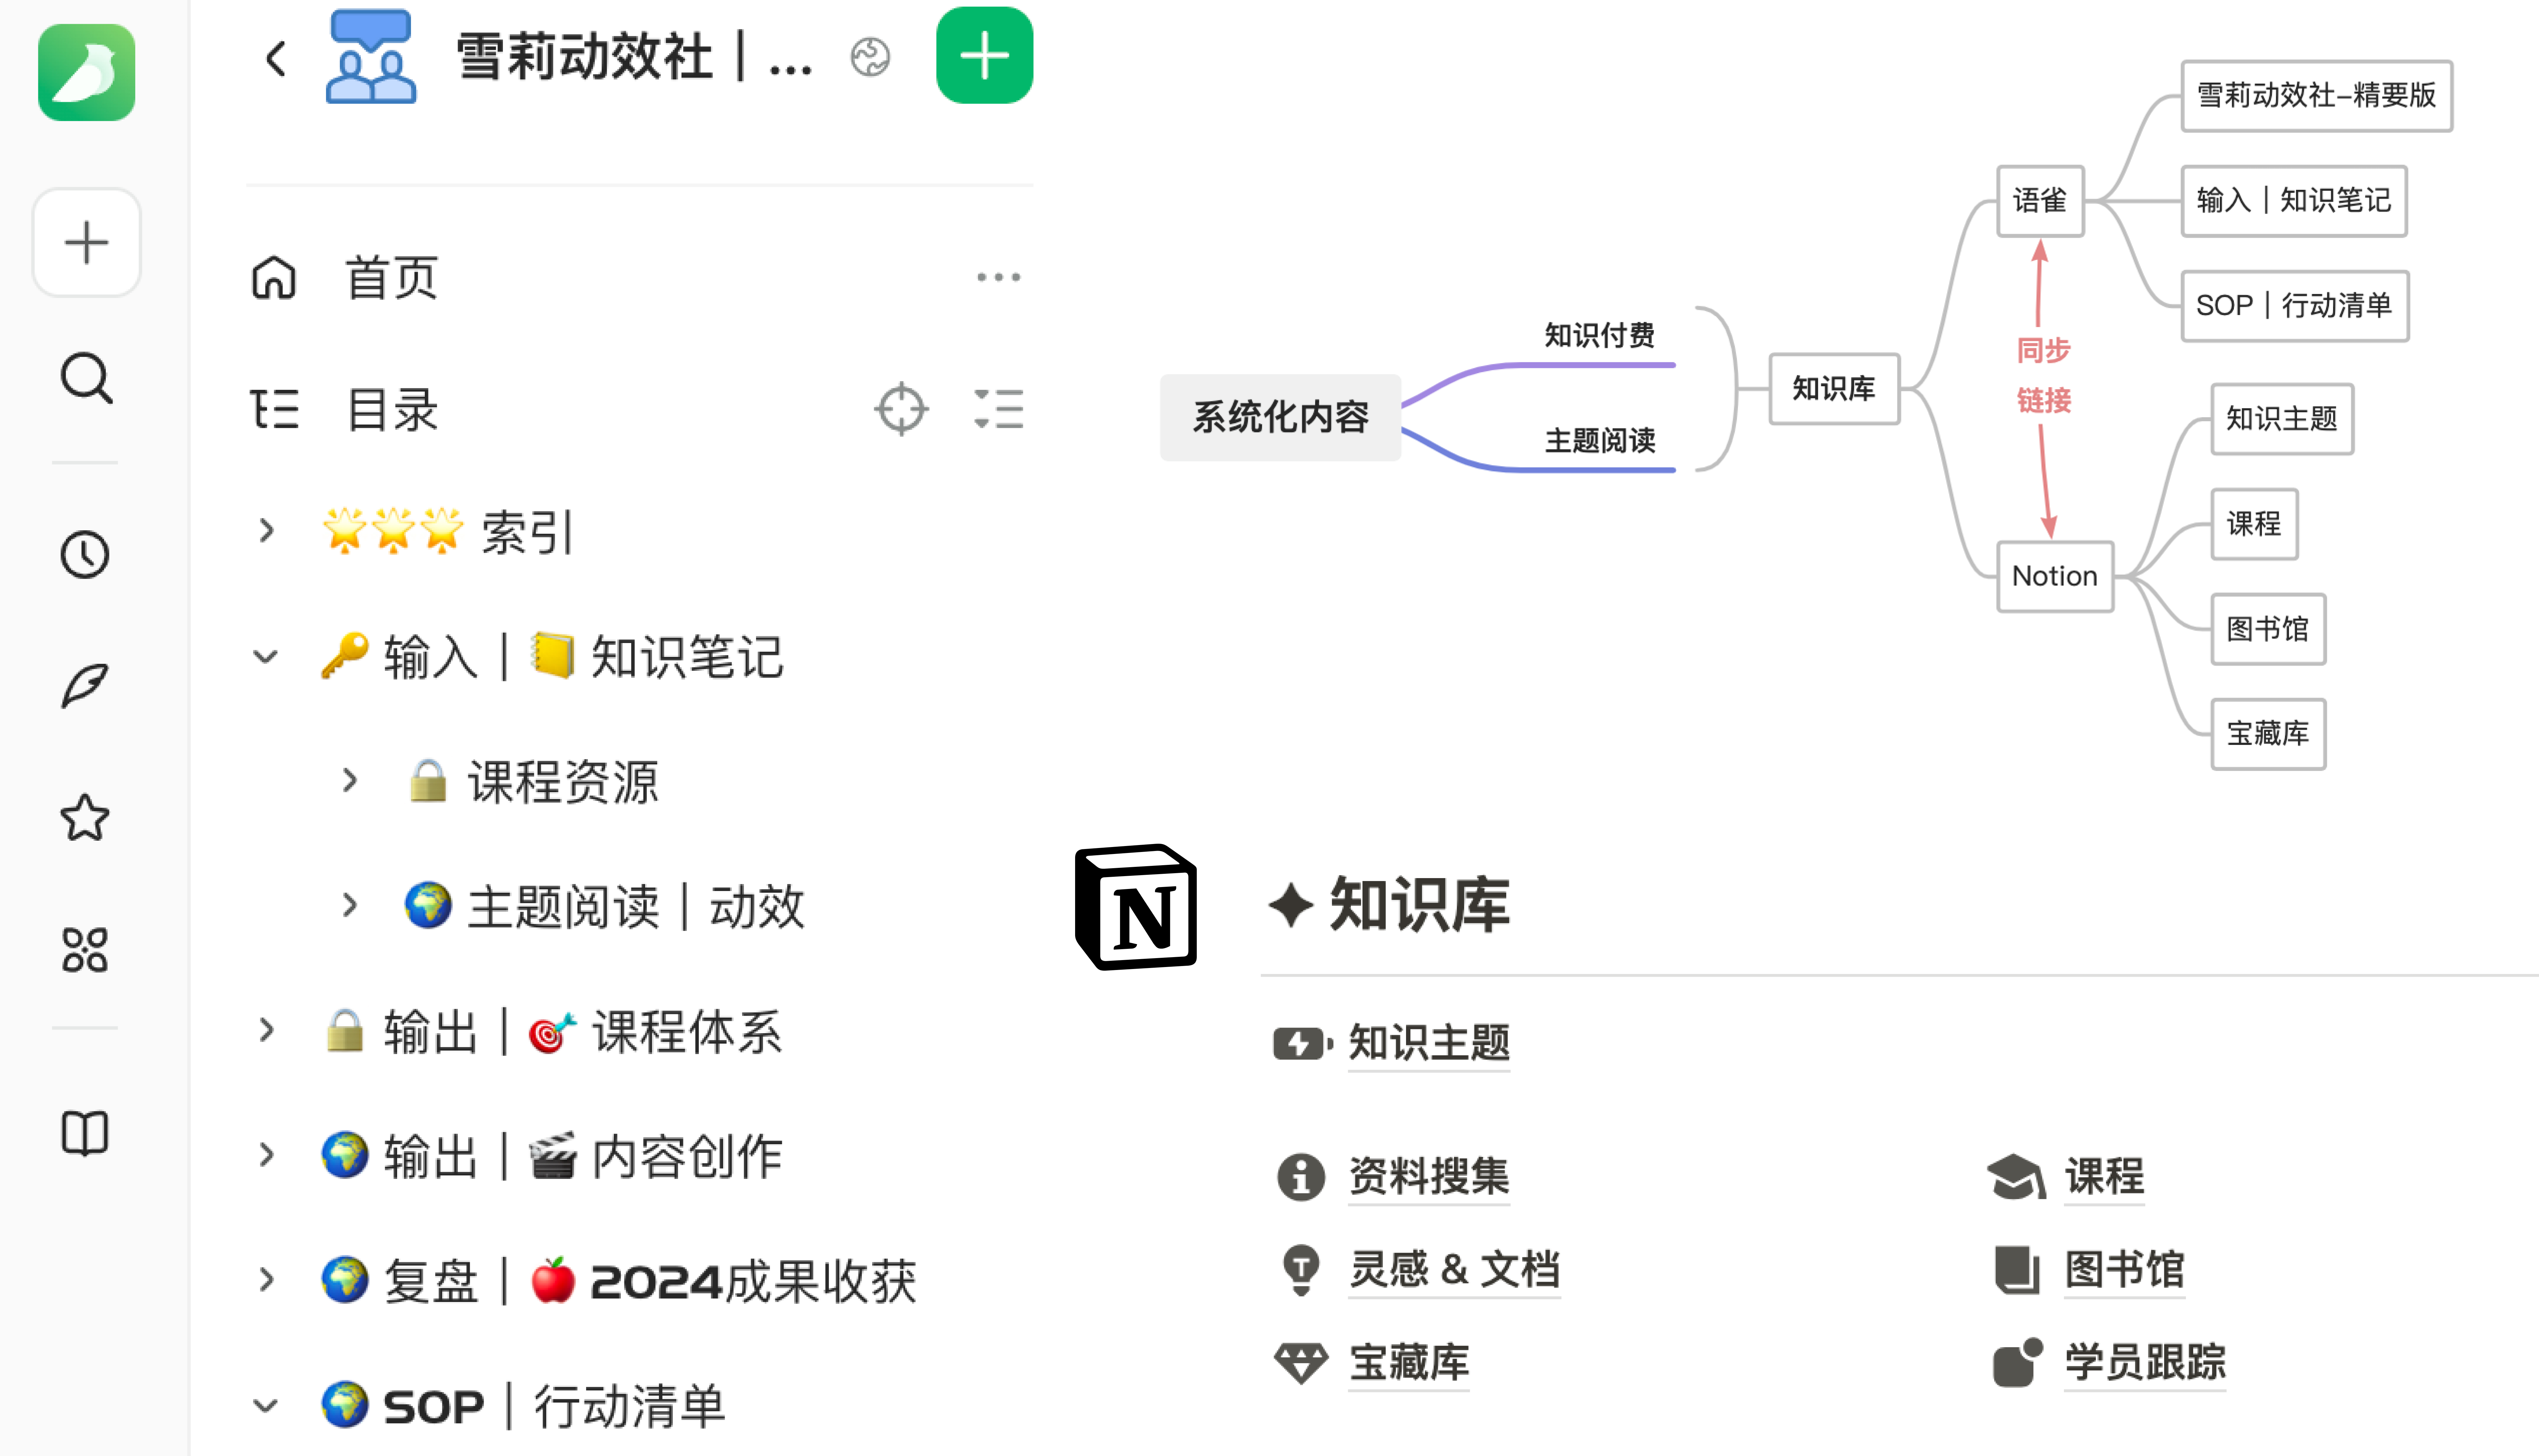This screenshot has width=2539, height=1456.
Task: Open the book library icon
Action: click(85, 1133)
